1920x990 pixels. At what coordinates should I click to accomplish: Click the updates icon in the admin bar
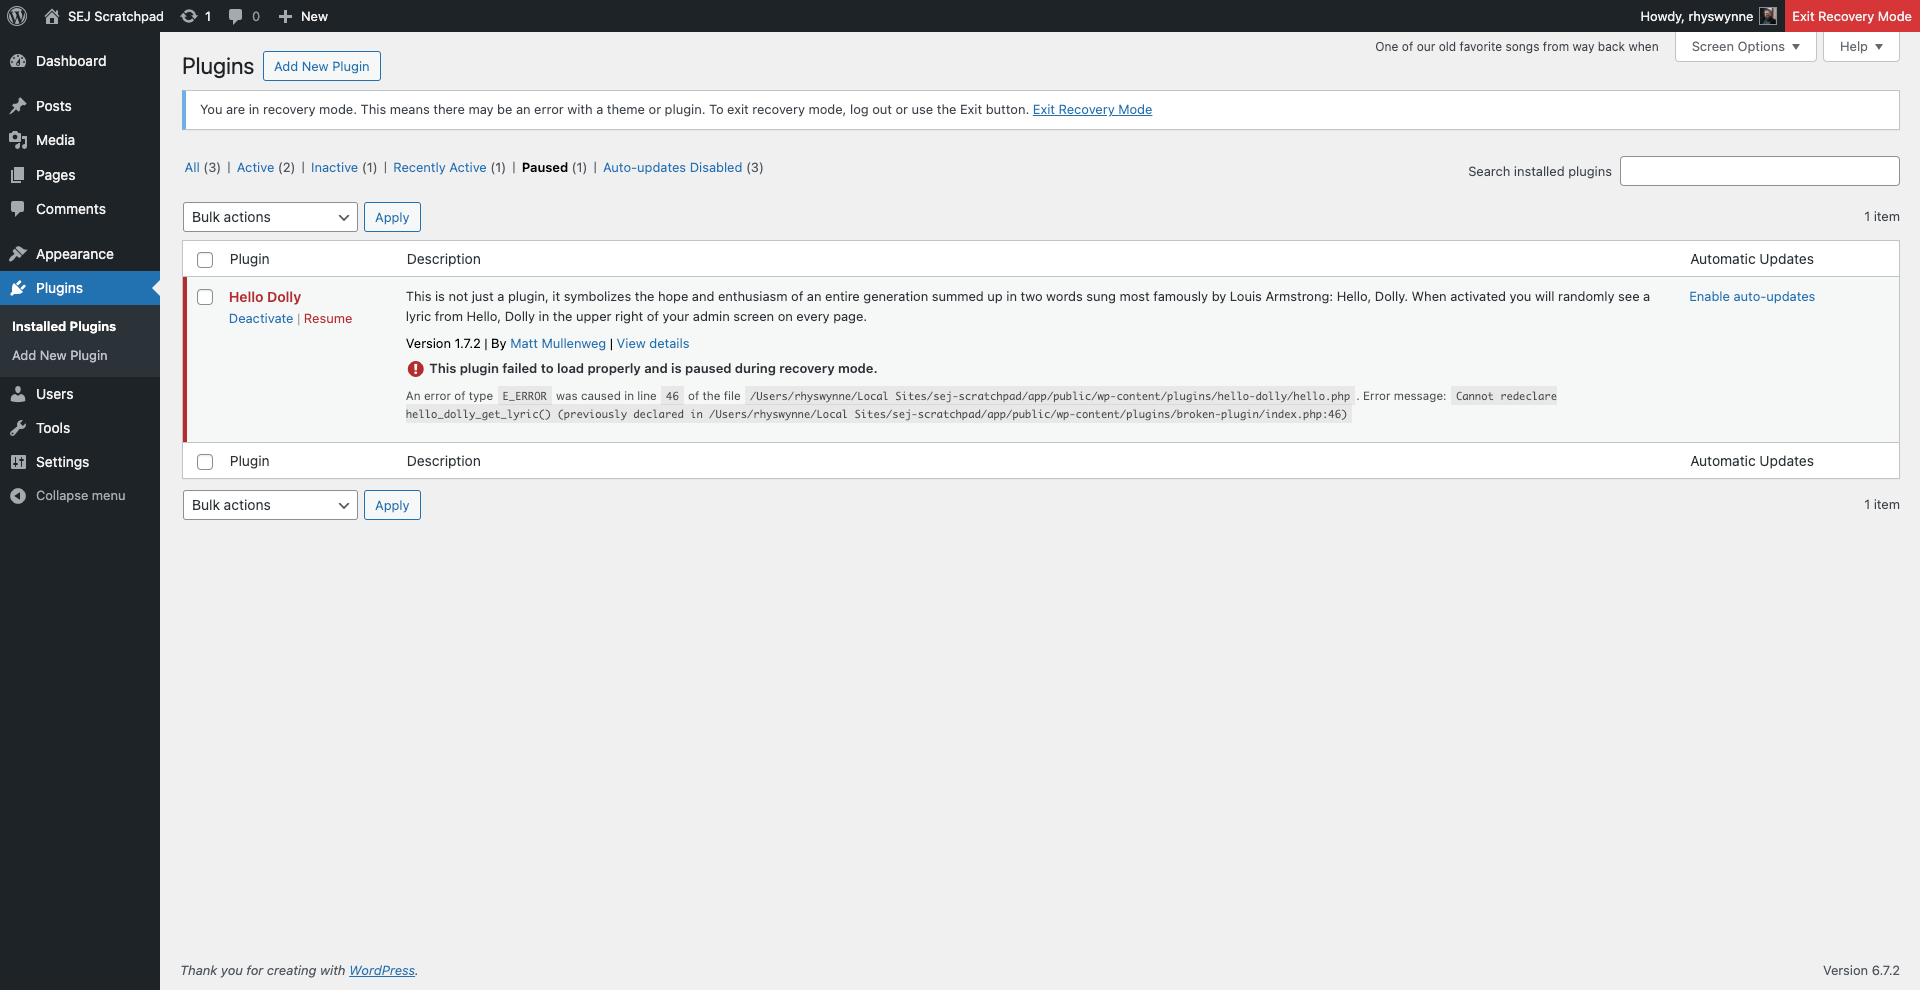tap(190, 16)
